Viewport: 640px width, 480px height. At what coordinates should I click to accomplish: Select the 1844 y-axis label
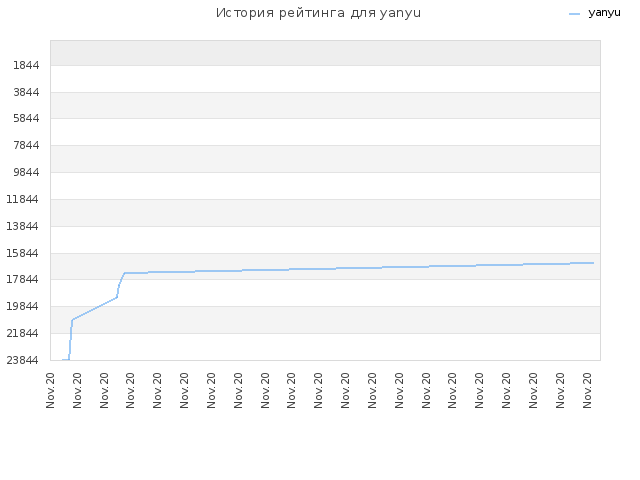pyautogui.click(x=26, y=65)
